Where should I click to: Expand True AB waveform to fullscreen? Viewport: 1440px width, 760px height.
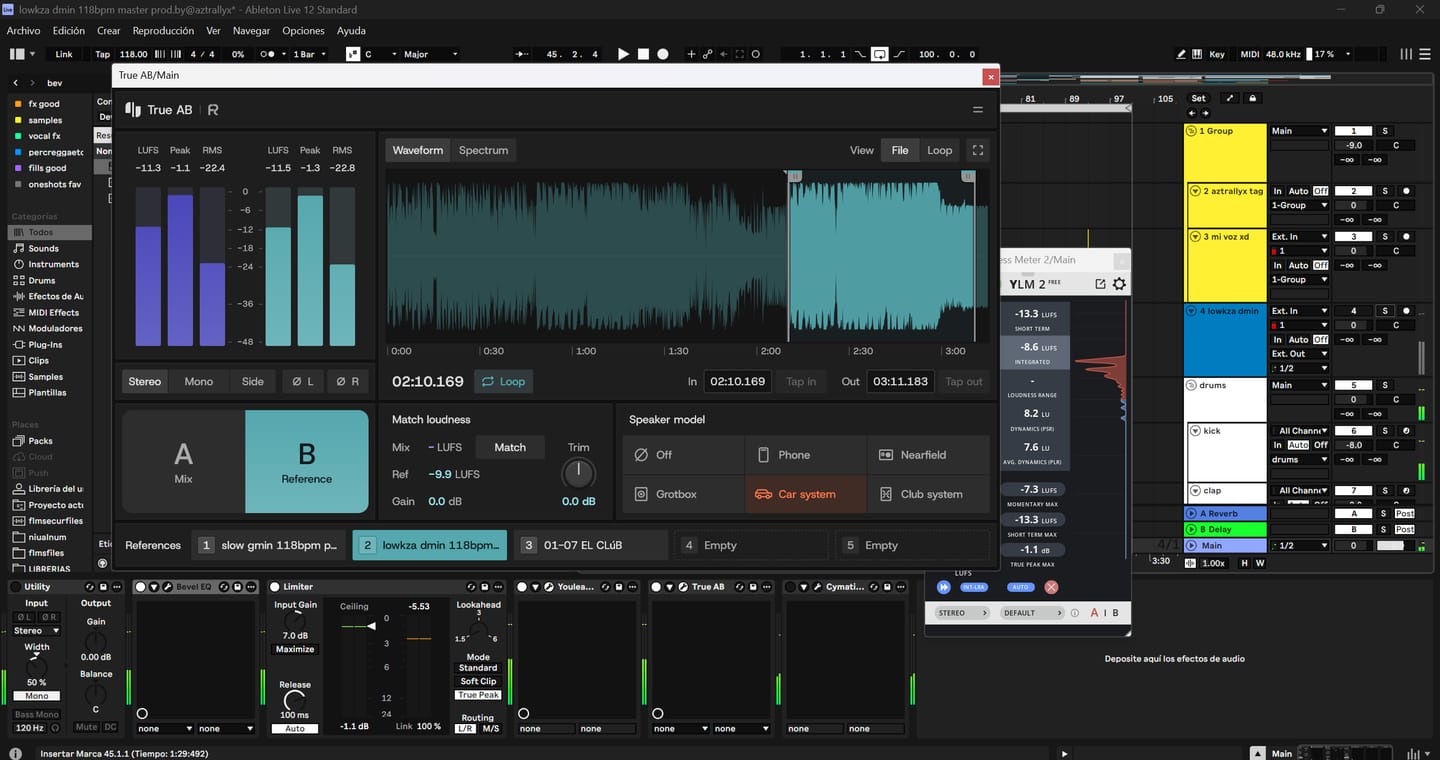point(978,150)
